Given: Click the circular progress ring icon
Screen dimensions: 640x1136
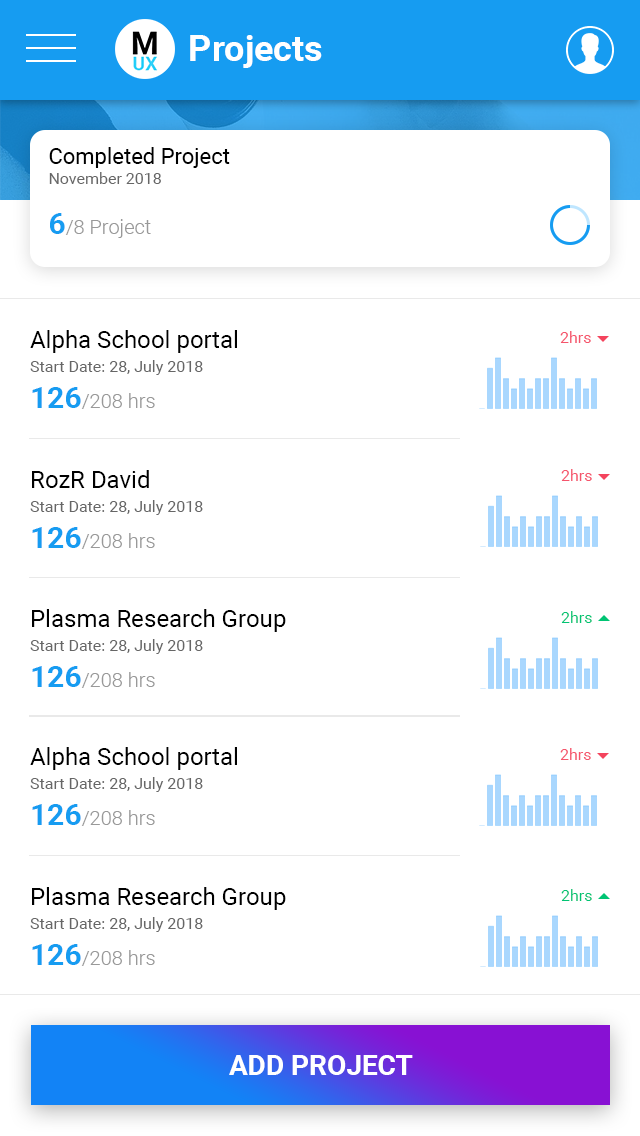Looking at the screenshot, I should pyautogui.click(x=570, y=225).
